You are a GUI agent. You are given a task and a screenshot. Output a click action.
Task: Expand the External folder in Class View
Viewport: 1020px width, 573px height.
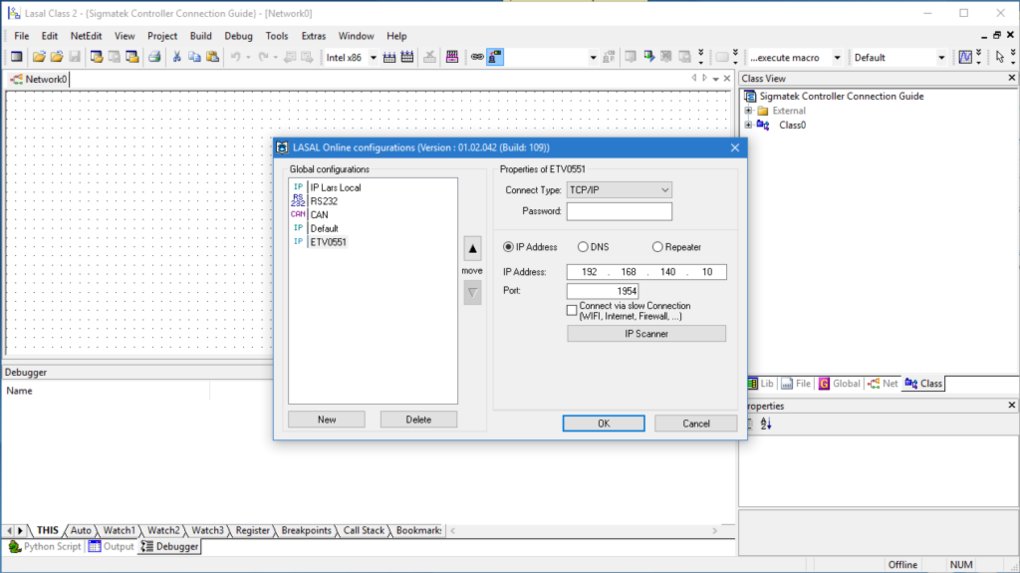[748, 111]
